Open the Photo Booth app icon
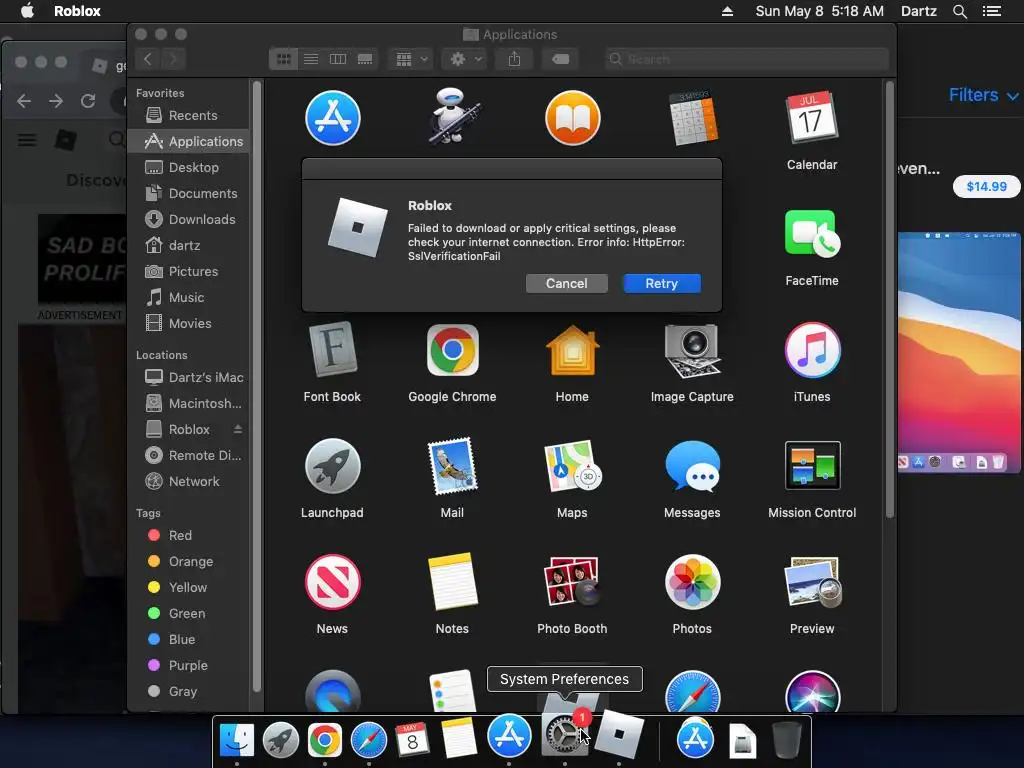 [x=572, y=582]
